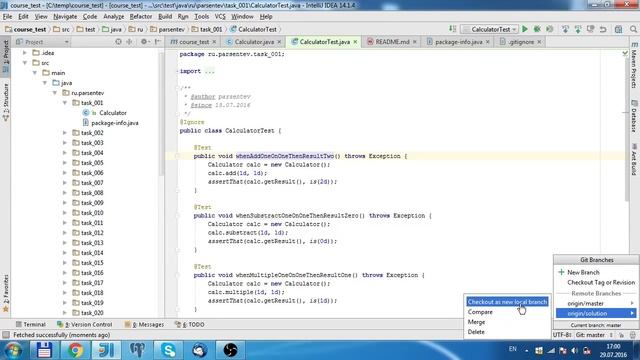Image resolution: width=640 pixels, height=360 pixels.
Task: Run with coverage icon in the toolbar
Action: [x=550, y=29]
